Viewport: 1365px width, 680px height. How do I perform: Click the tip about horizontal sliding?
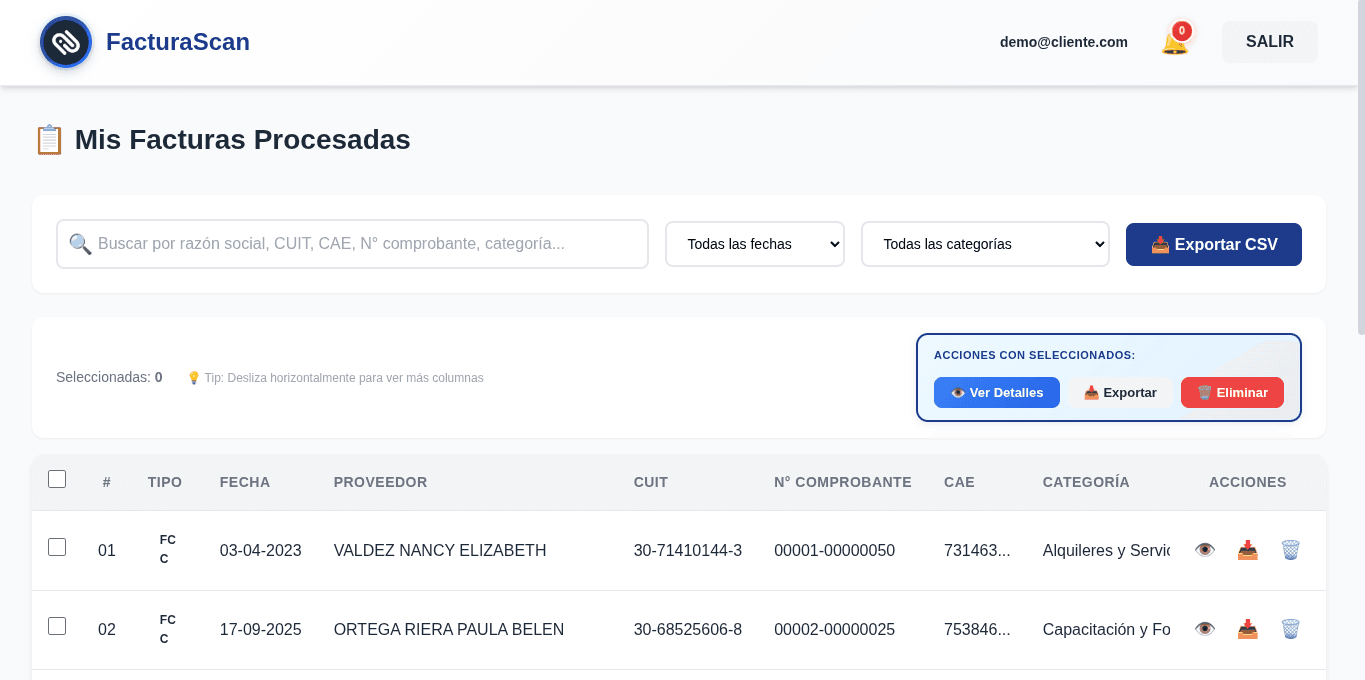[x=335, y=378]
